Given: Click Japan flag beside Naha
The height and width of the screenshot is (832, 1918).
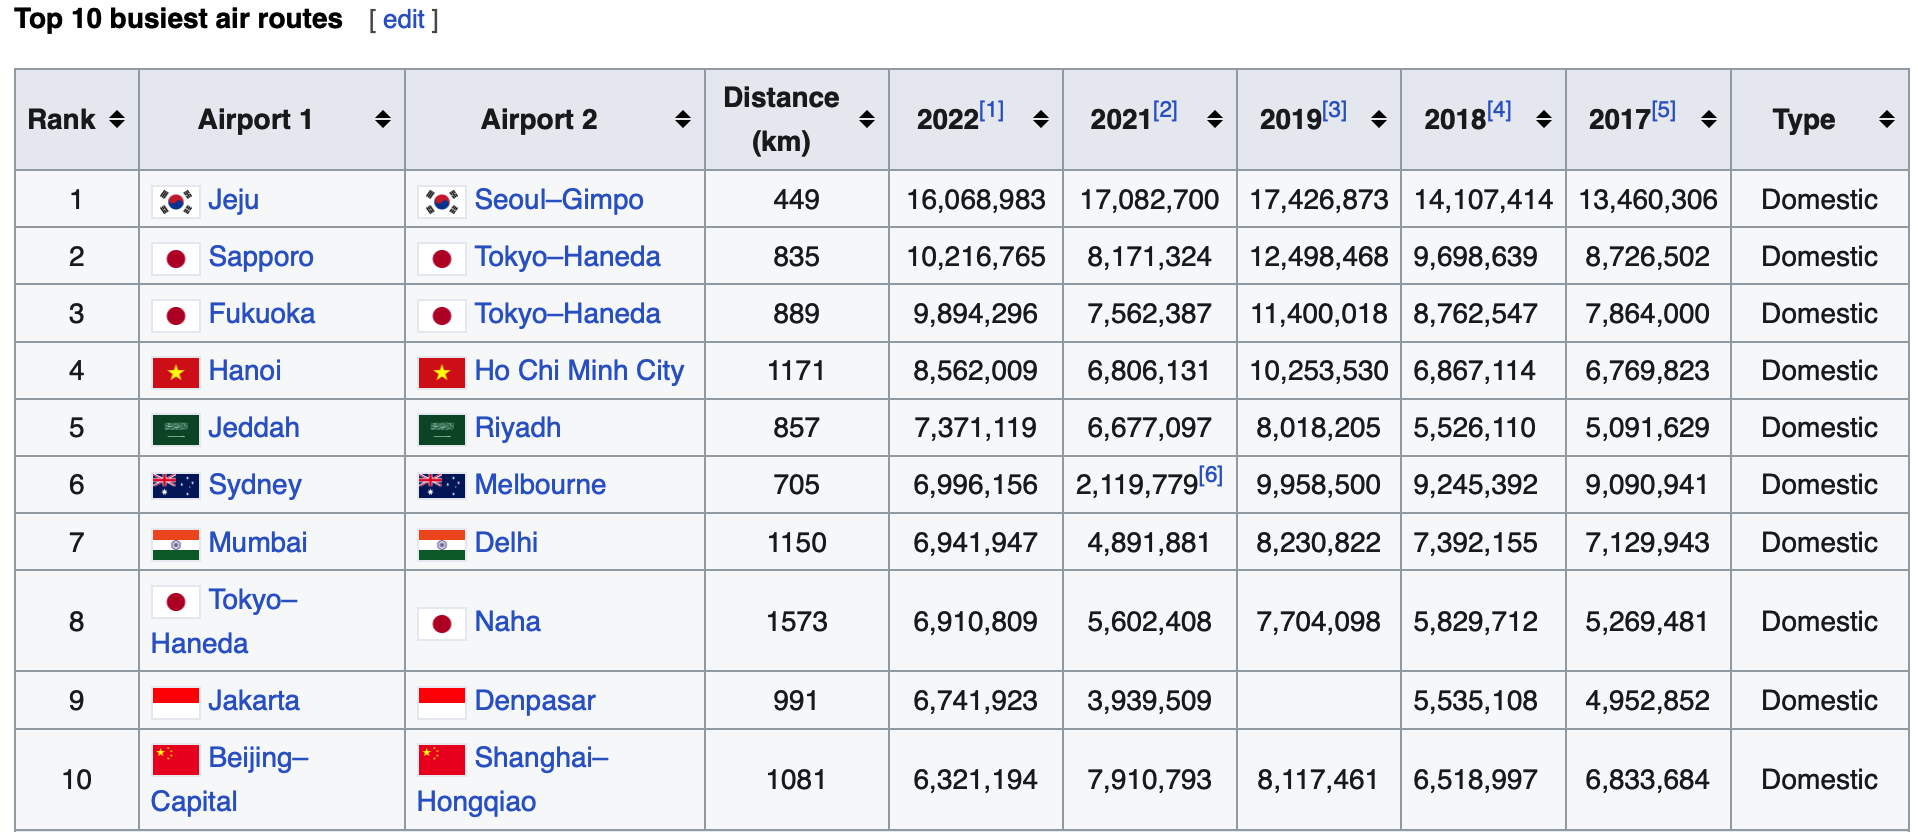Looking at the screenshot, I should coord(442,623).
